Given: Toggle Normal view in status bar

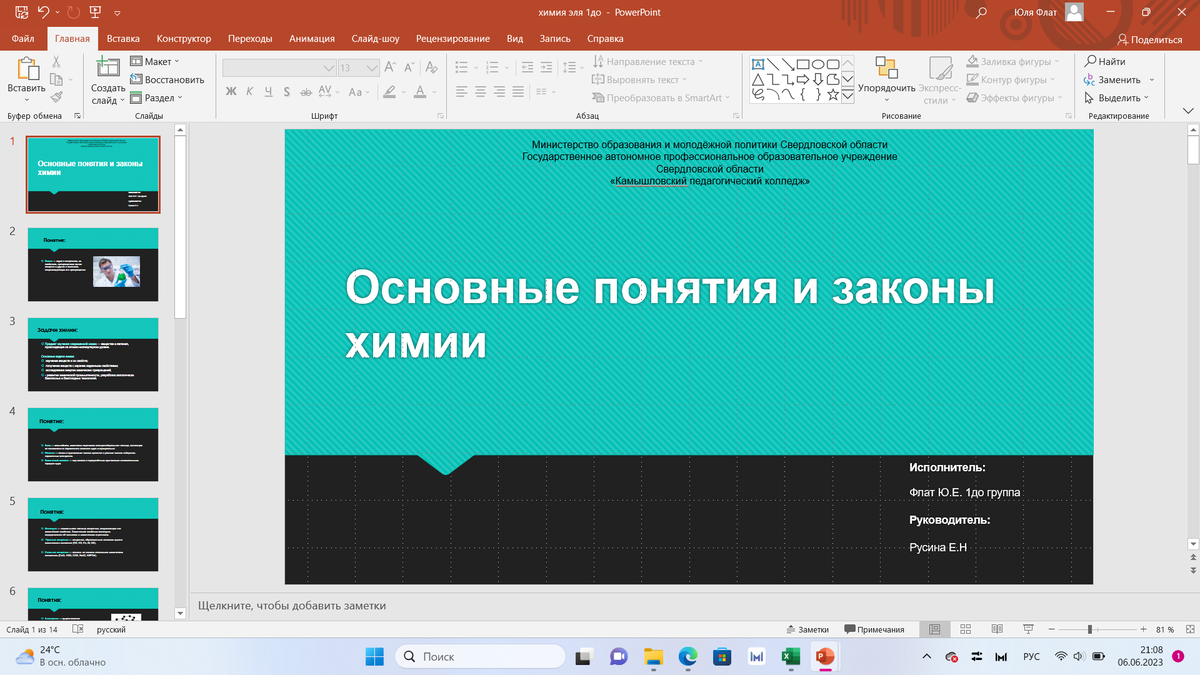Looking at the screenshot, I should 934,629.
